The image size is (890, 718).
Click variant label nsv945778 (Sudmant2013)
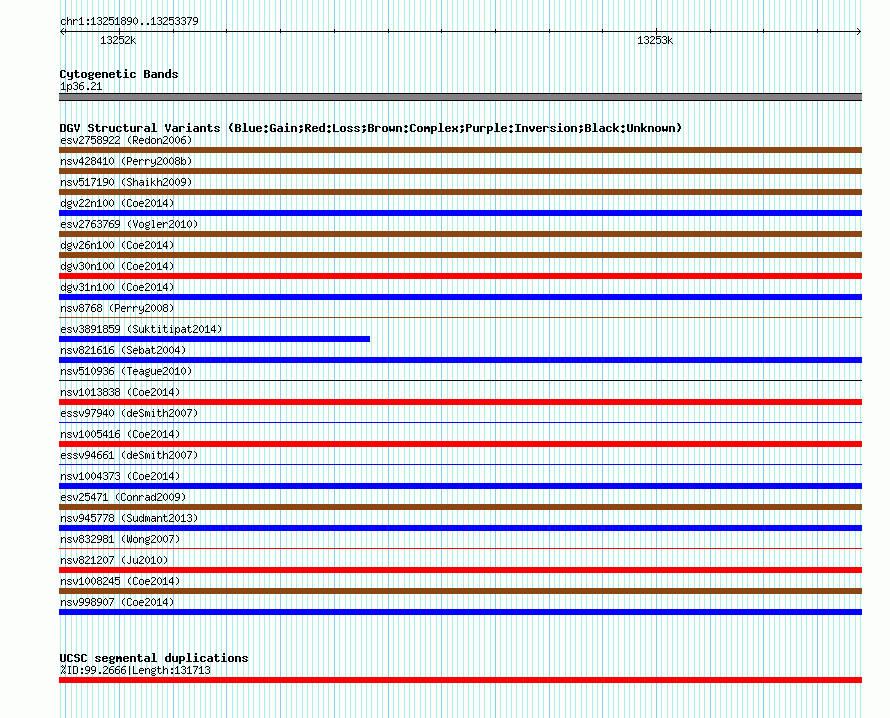click(129, 518)
